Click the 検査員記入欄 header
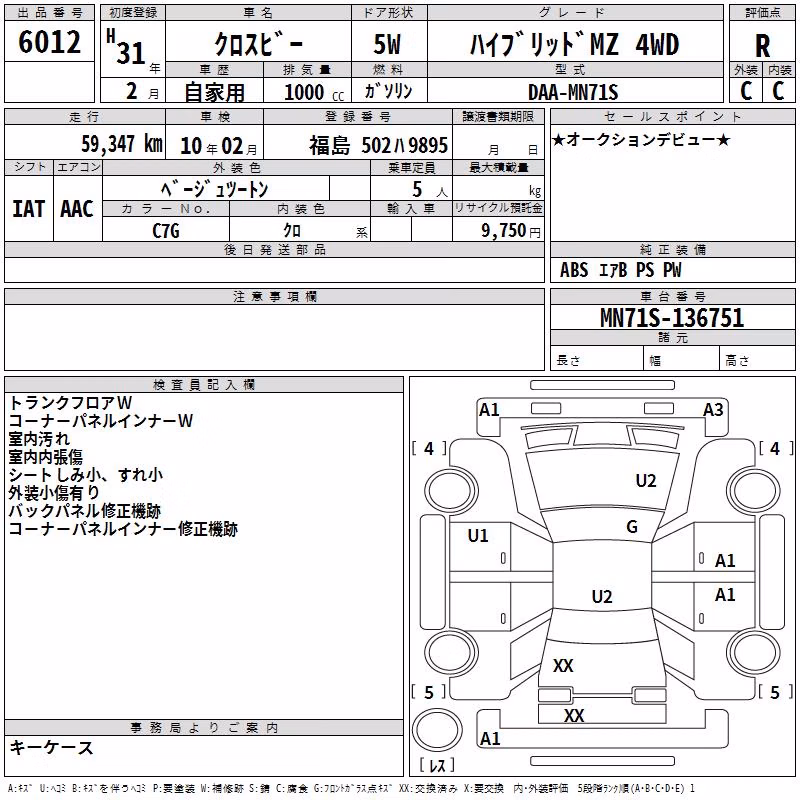 click(x=204, y=385)
